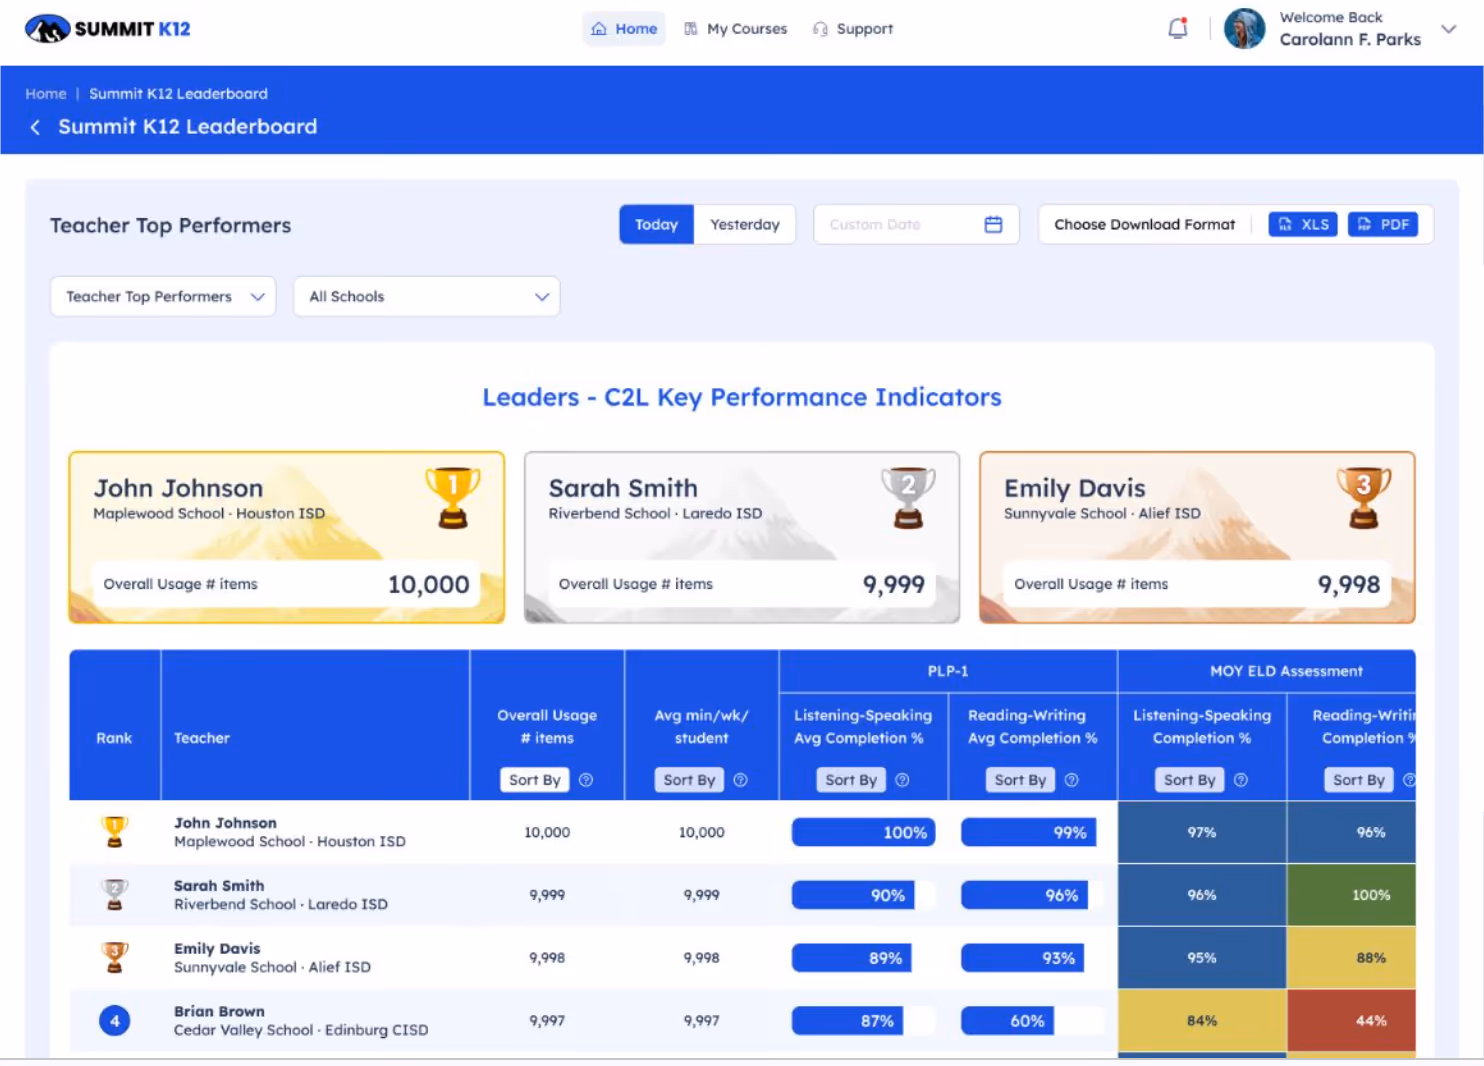Click Brian Brown name in table row
The image size is (1484, 1066).
point(219,1011)
